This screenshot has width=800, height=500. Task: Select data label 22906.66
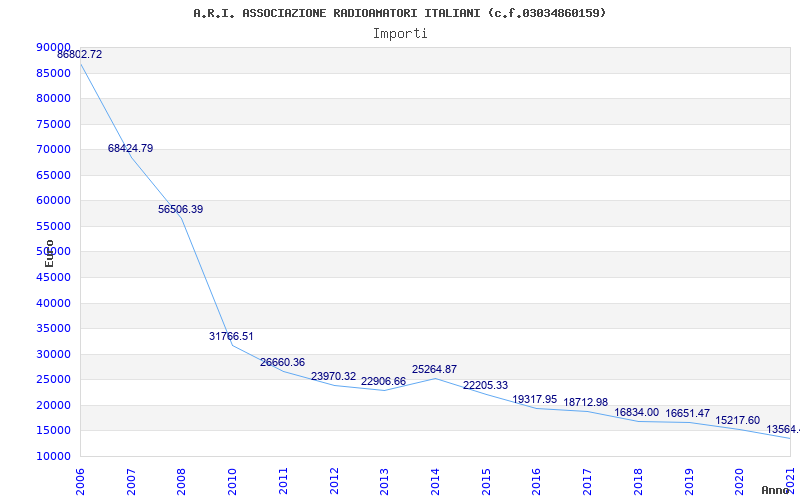point(384,382)
